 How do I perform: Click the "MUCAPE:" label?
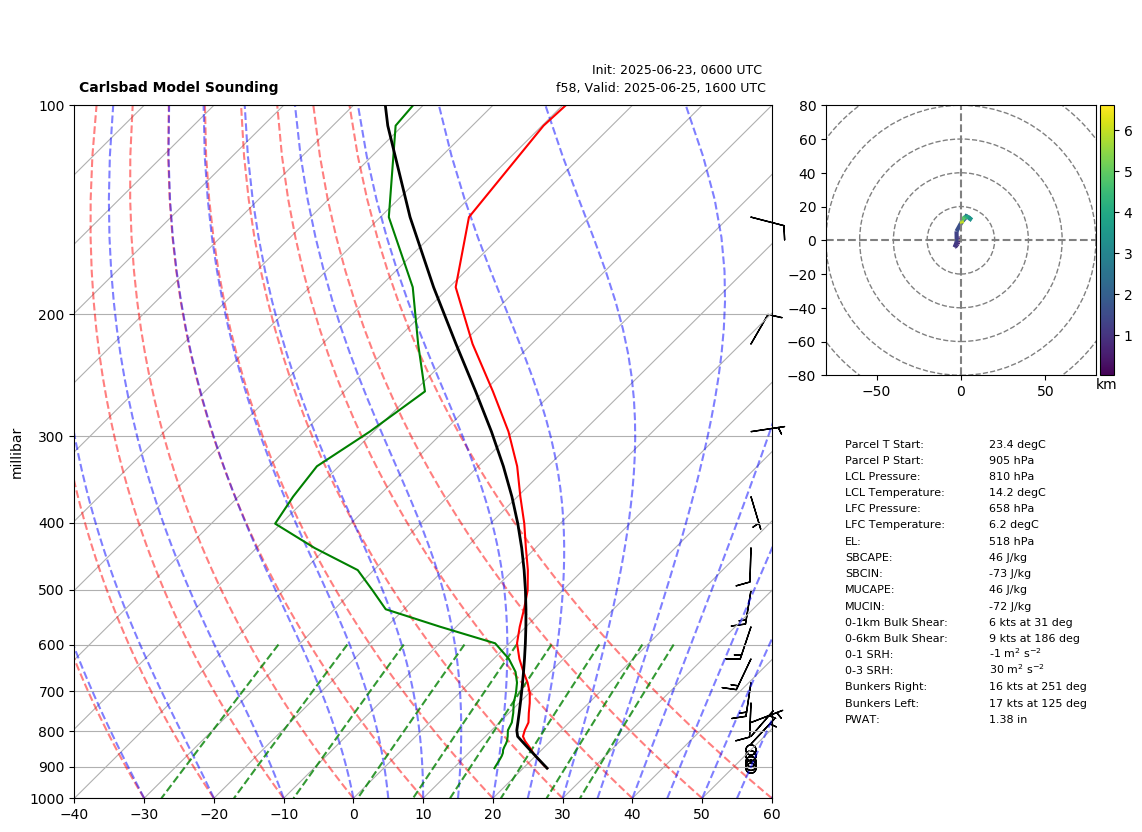click(x=870, y=589)
